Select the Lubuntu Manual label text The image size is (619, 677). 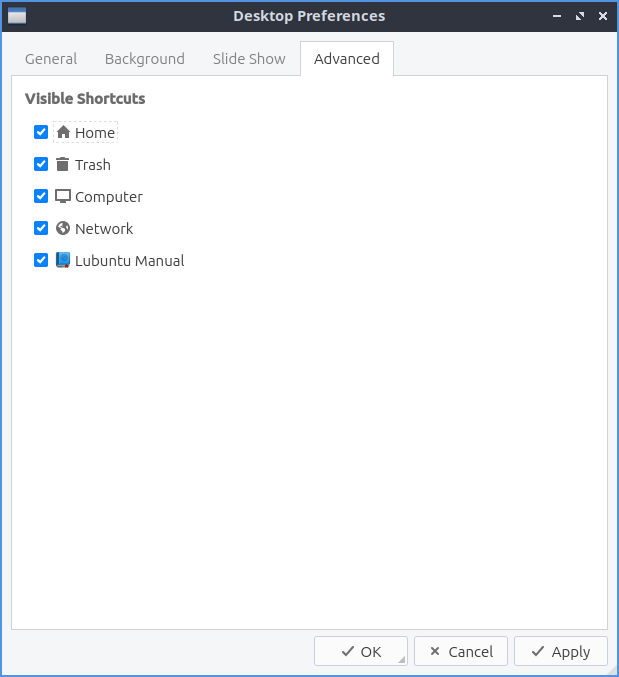[130, 261]
